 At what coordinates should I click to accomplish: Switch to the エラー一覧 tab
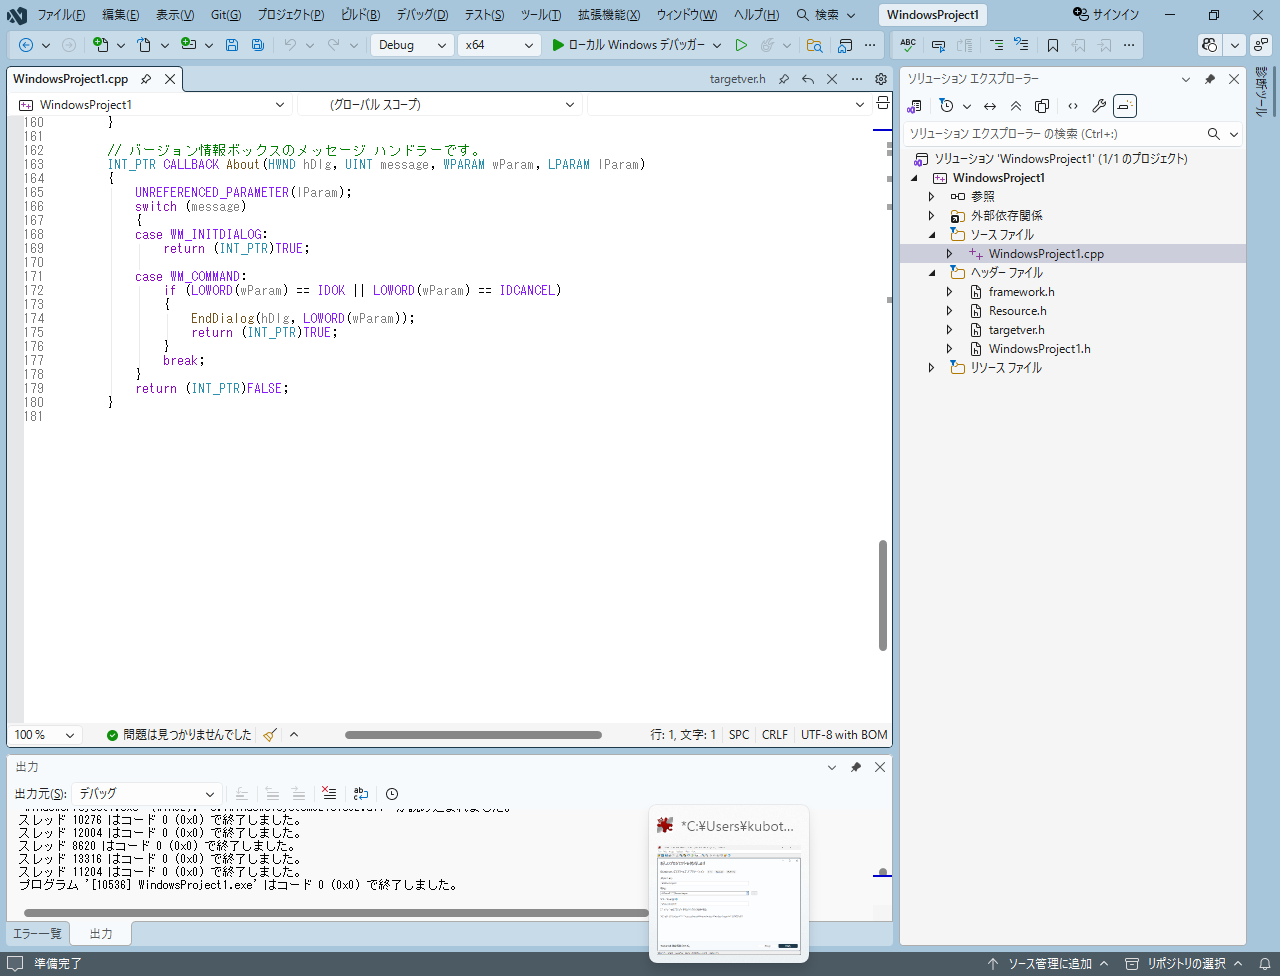37,934
